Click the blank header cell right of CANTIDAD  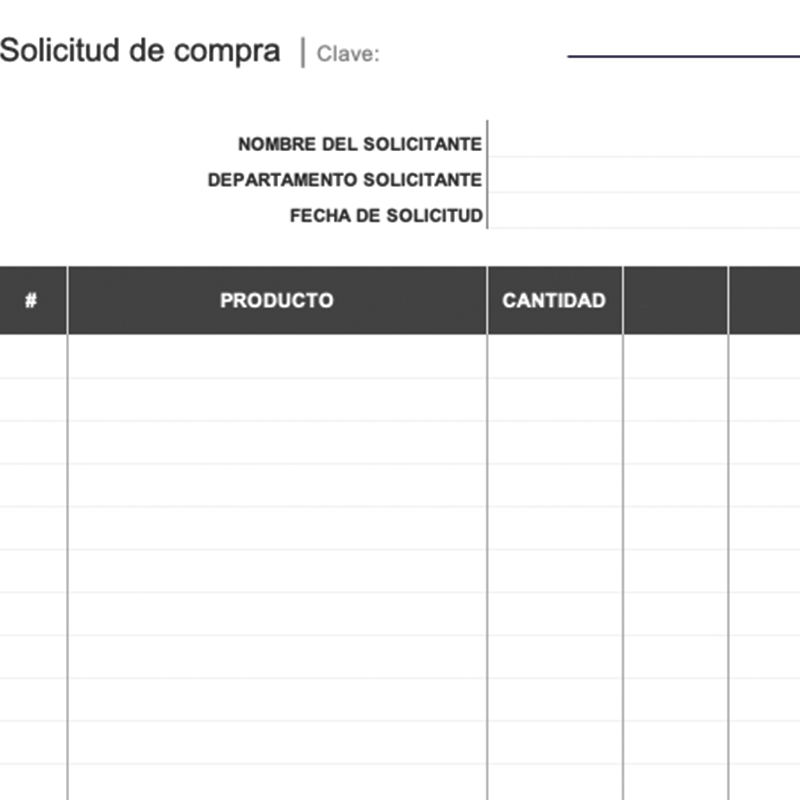[675, 301]
